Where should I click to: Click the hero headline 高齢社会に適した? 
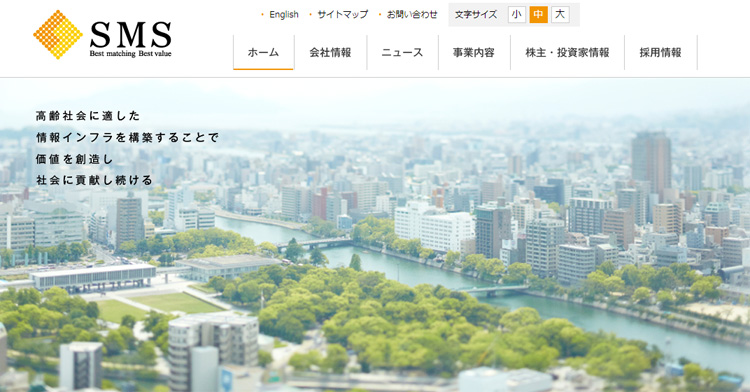[88, 116]
